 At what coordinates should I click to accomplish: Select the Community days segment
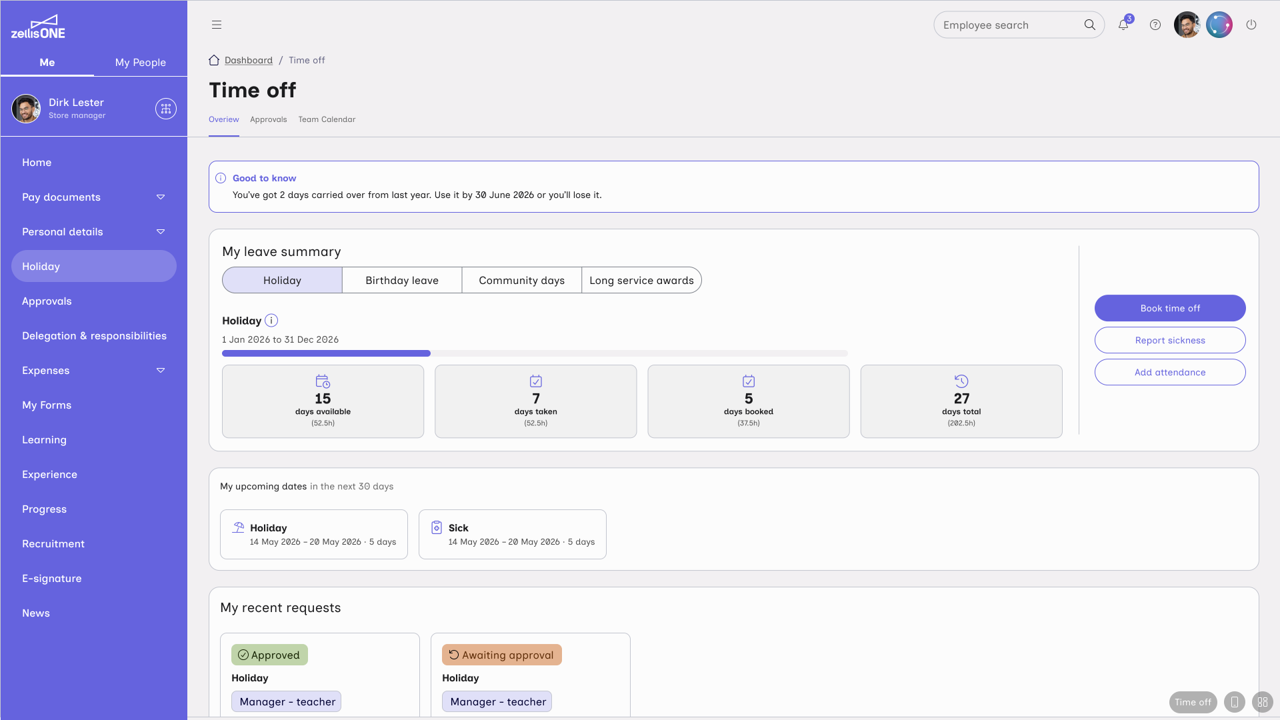[x=522, y=281]
